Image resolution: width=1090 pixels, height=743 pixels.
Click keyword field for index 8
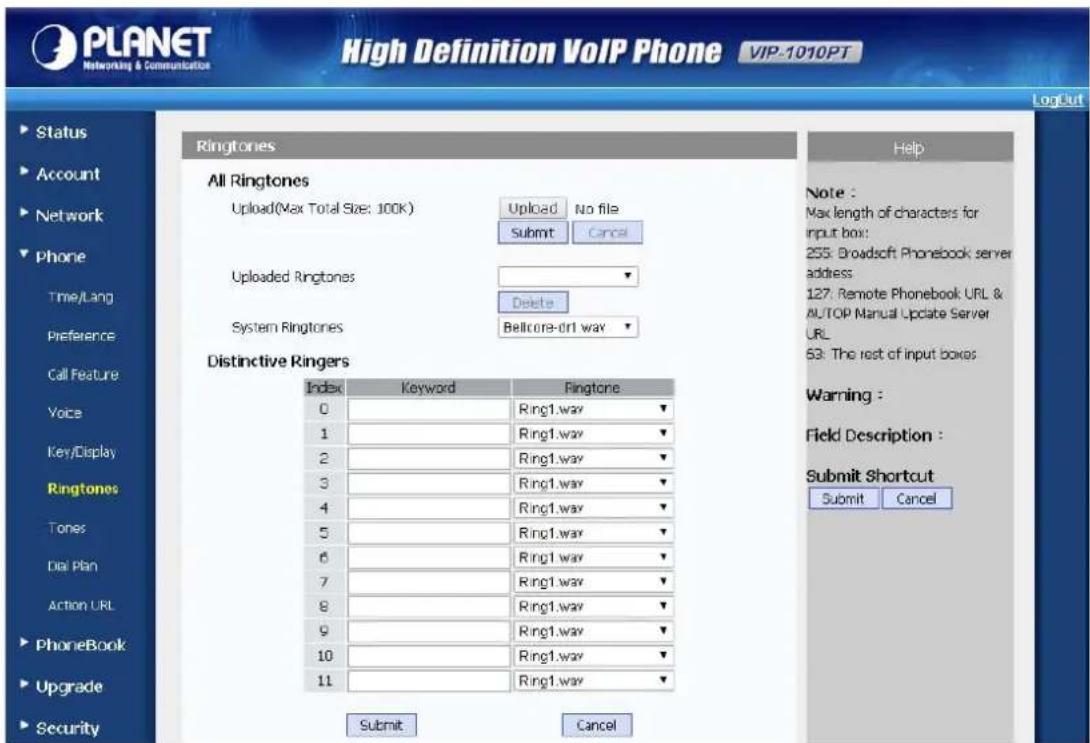pos(429,607)
